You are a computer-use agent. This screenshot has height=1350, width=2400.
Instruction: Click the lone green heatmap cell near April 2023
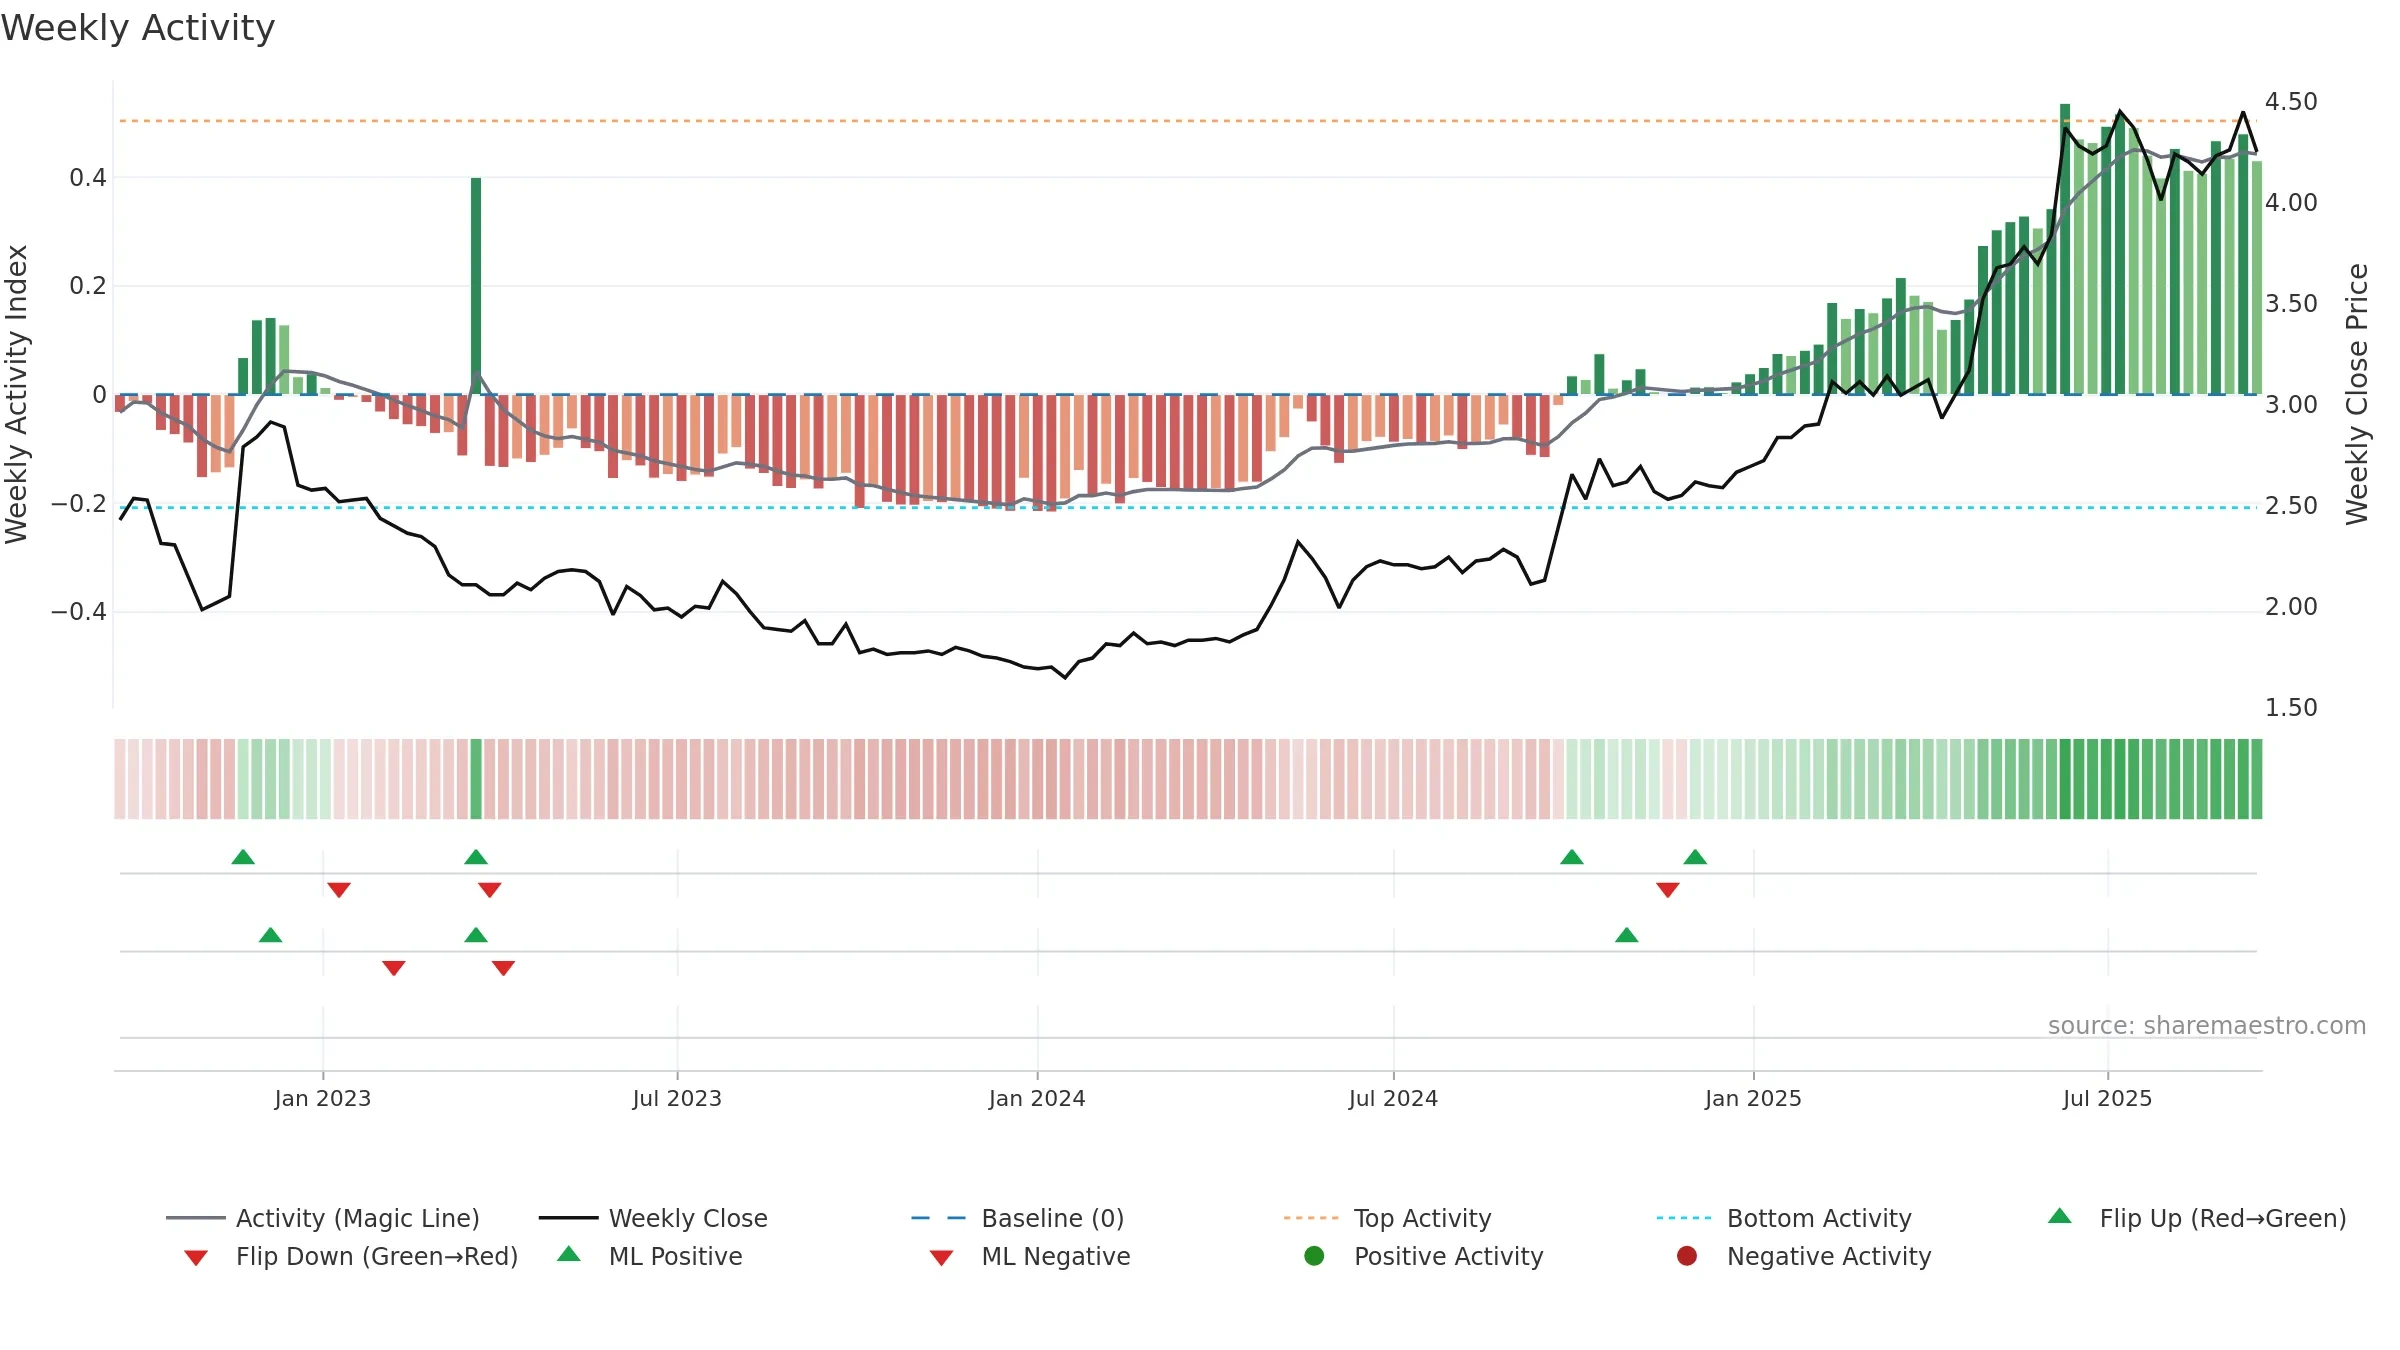476,779
